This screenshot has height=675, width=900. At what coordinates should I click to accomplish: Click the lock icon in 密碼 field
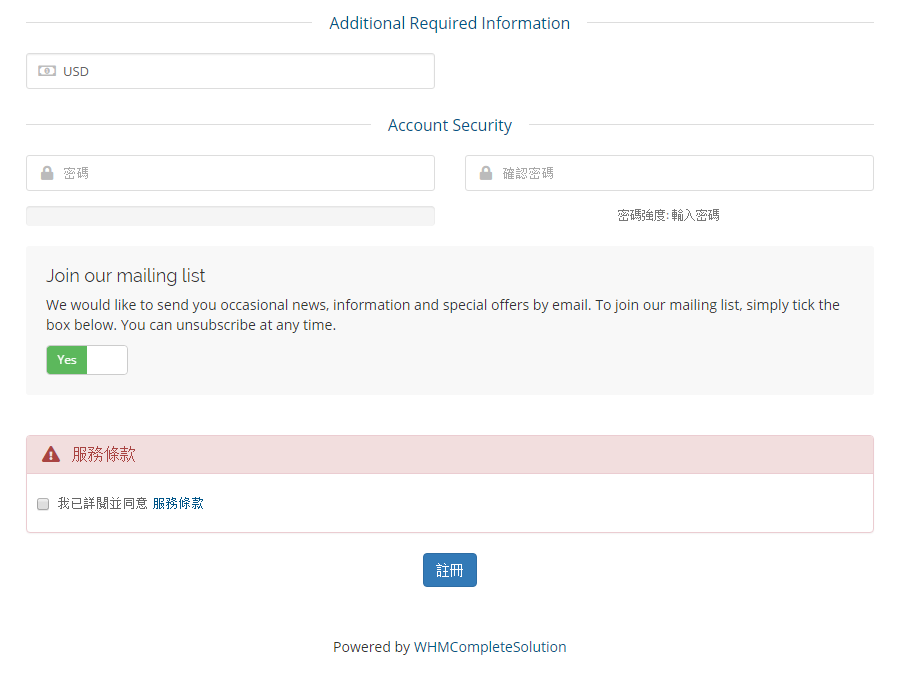[47, 173]
